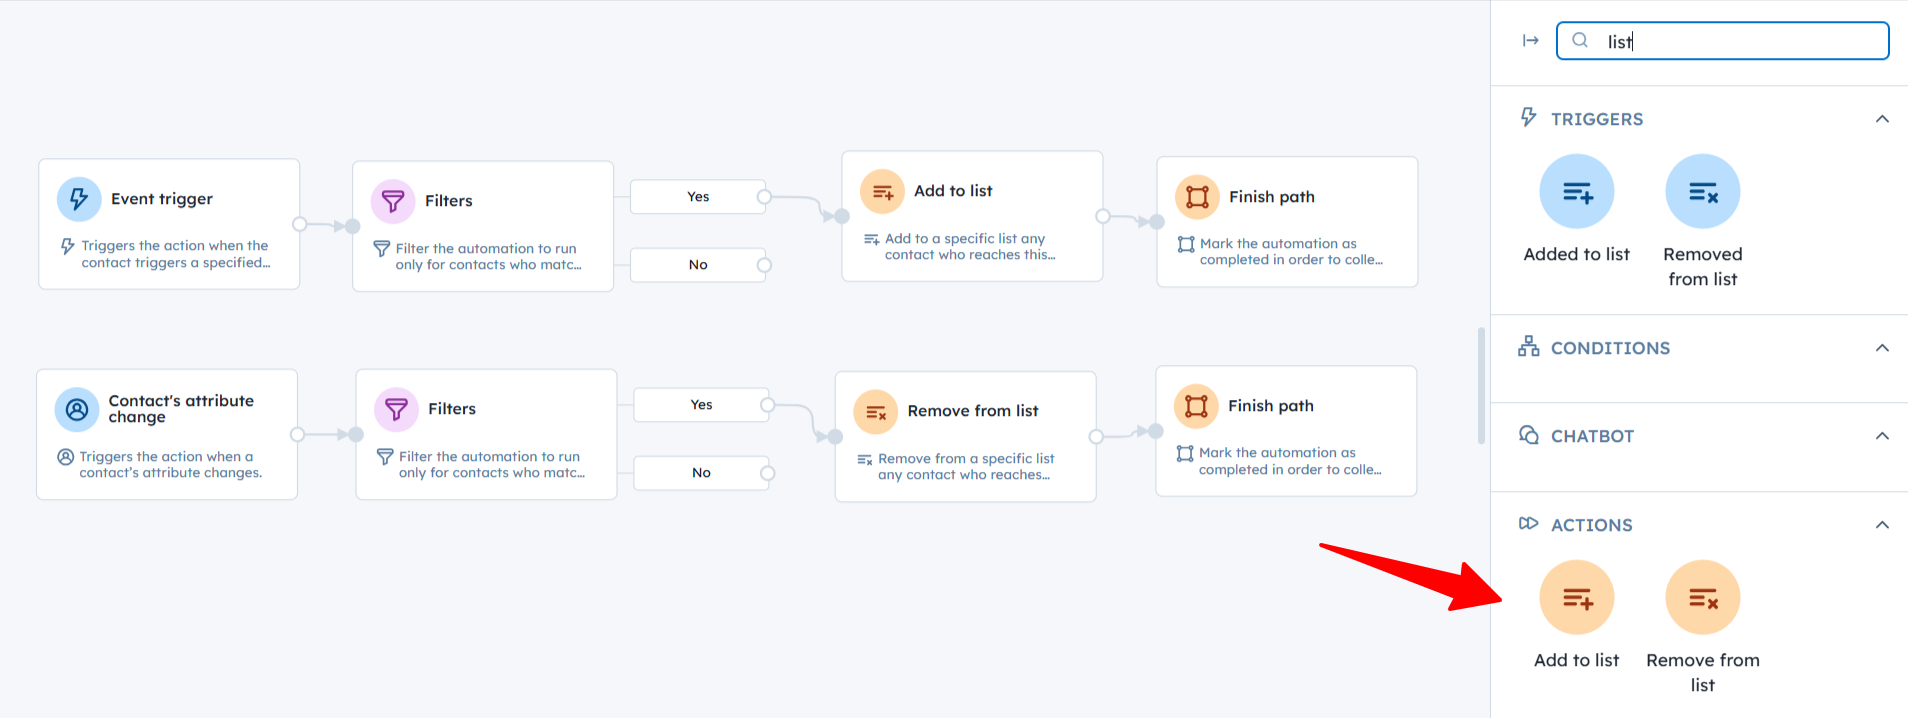Click the Added to list trigger icon

1576,192
